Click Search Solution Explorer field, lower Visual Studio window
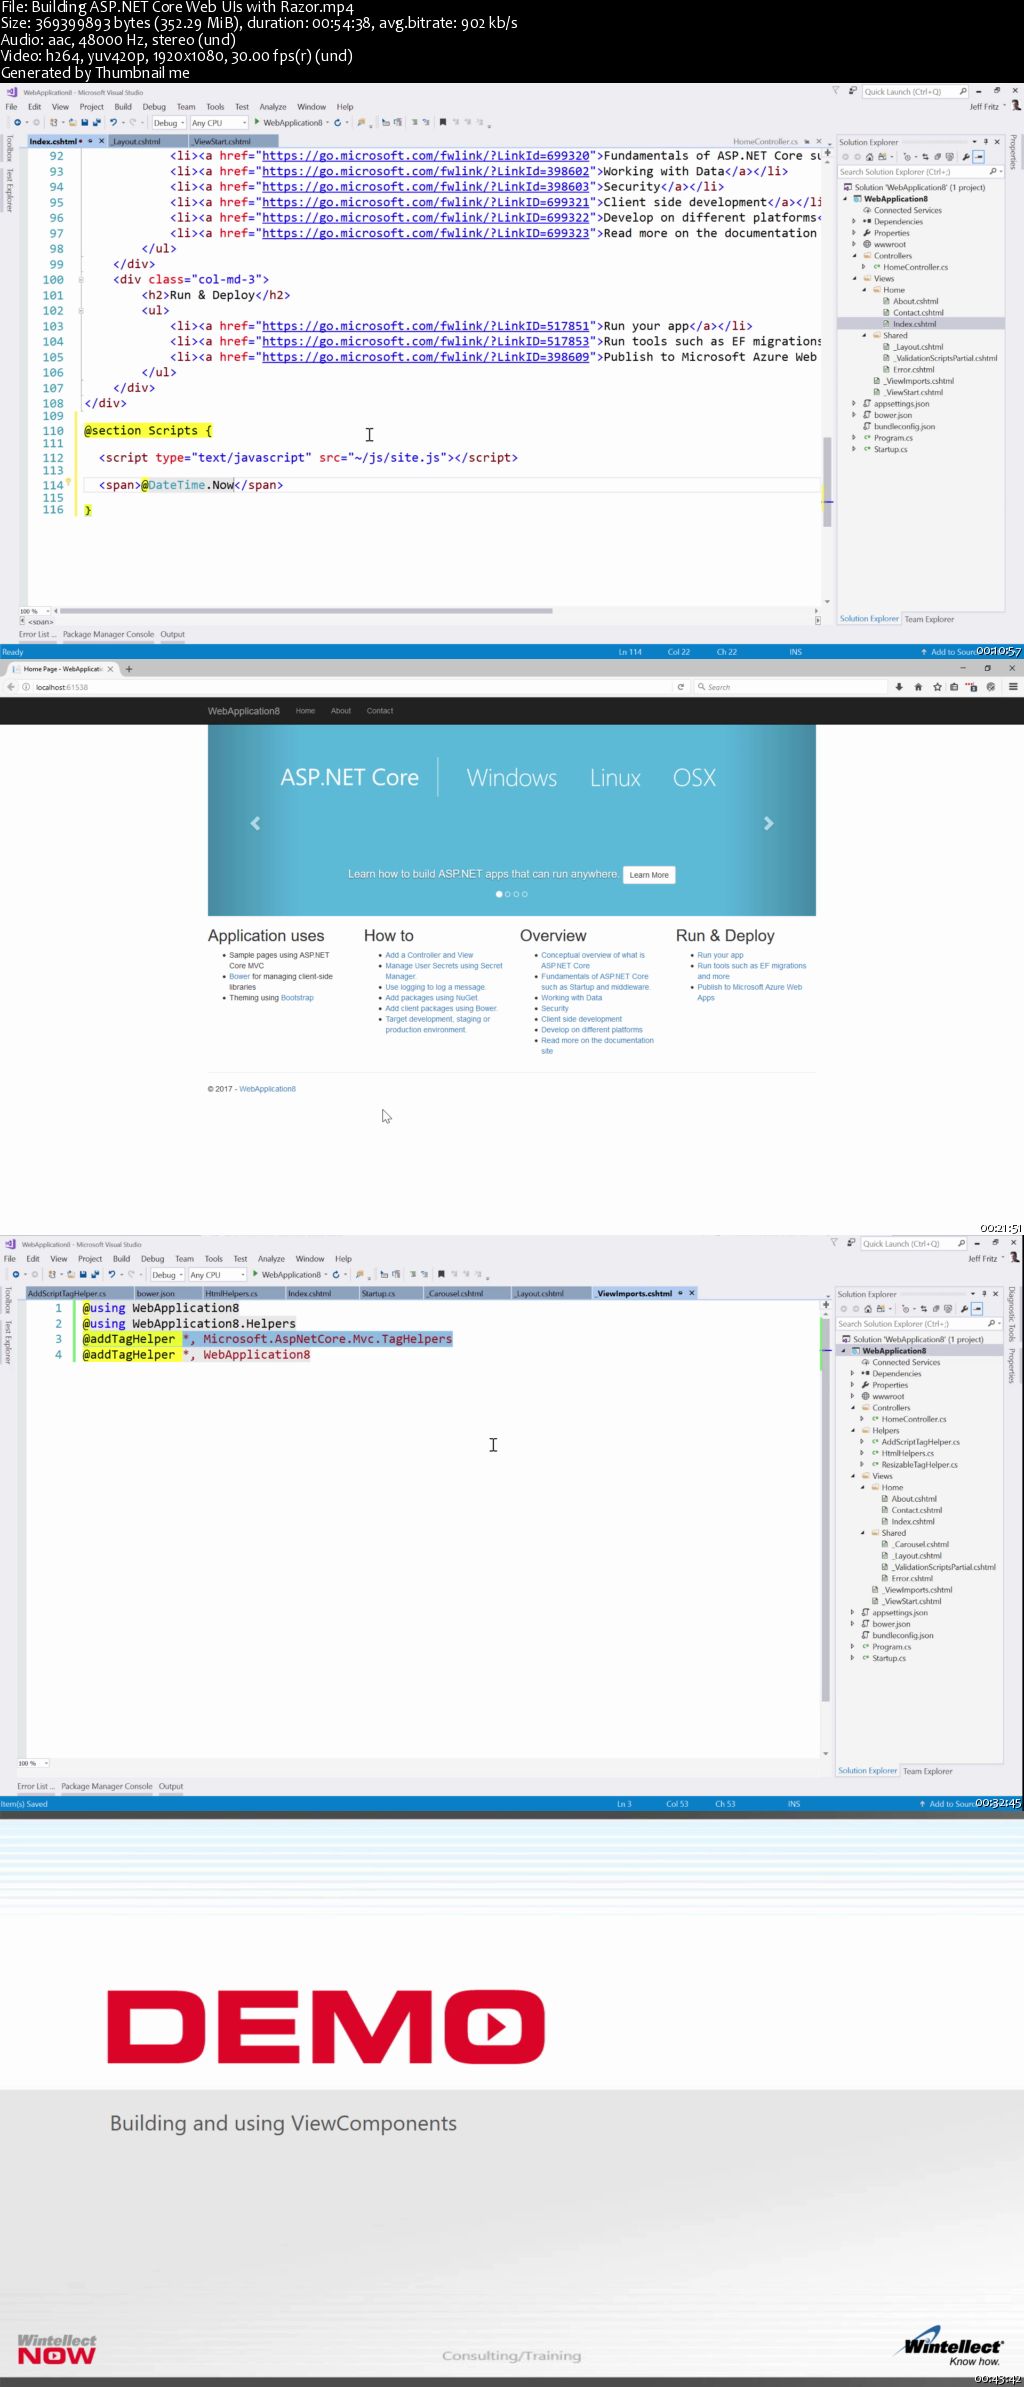 (919, 1324)
